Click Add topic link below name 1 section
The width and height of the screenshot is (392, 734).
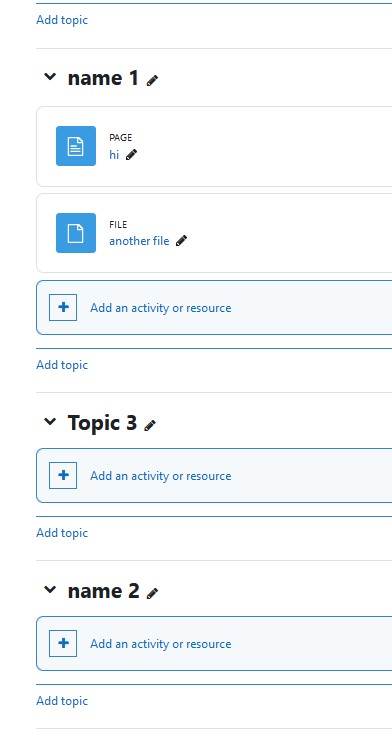click(x=62, y=365)
